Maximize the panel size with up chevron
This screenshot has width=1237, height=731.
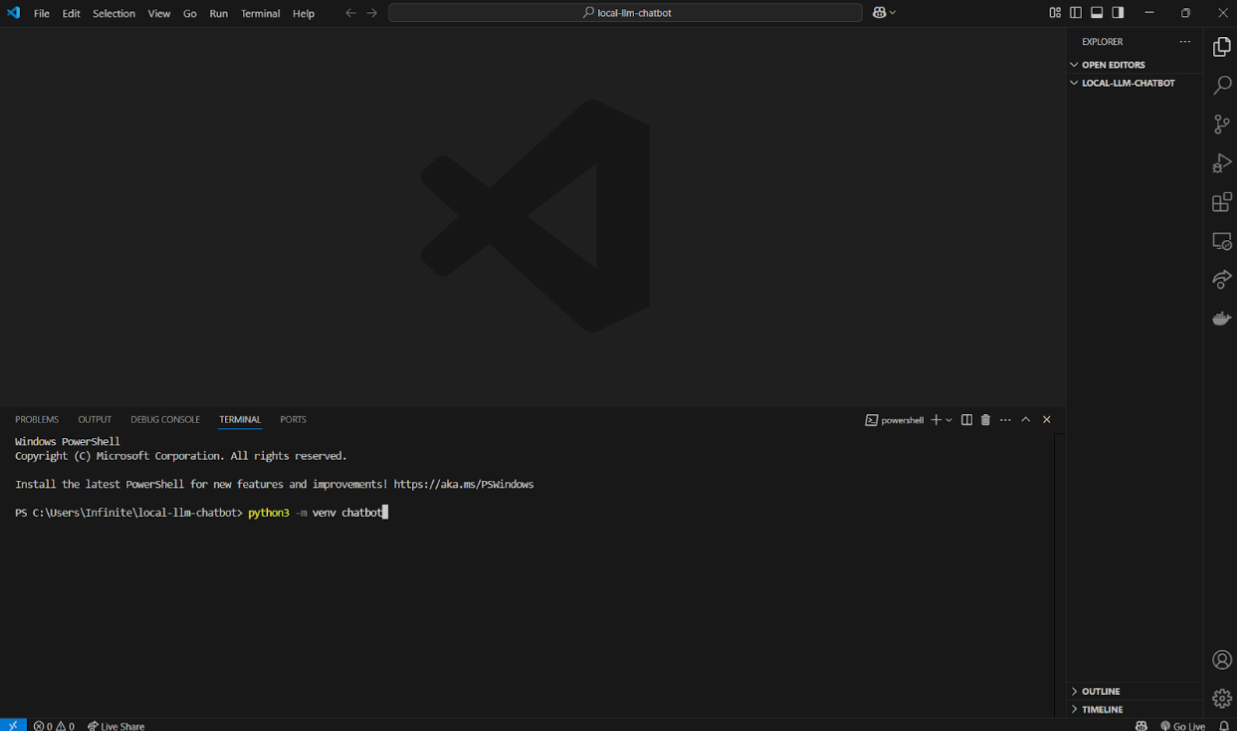pyautogui.click(x=1025, y=420)
